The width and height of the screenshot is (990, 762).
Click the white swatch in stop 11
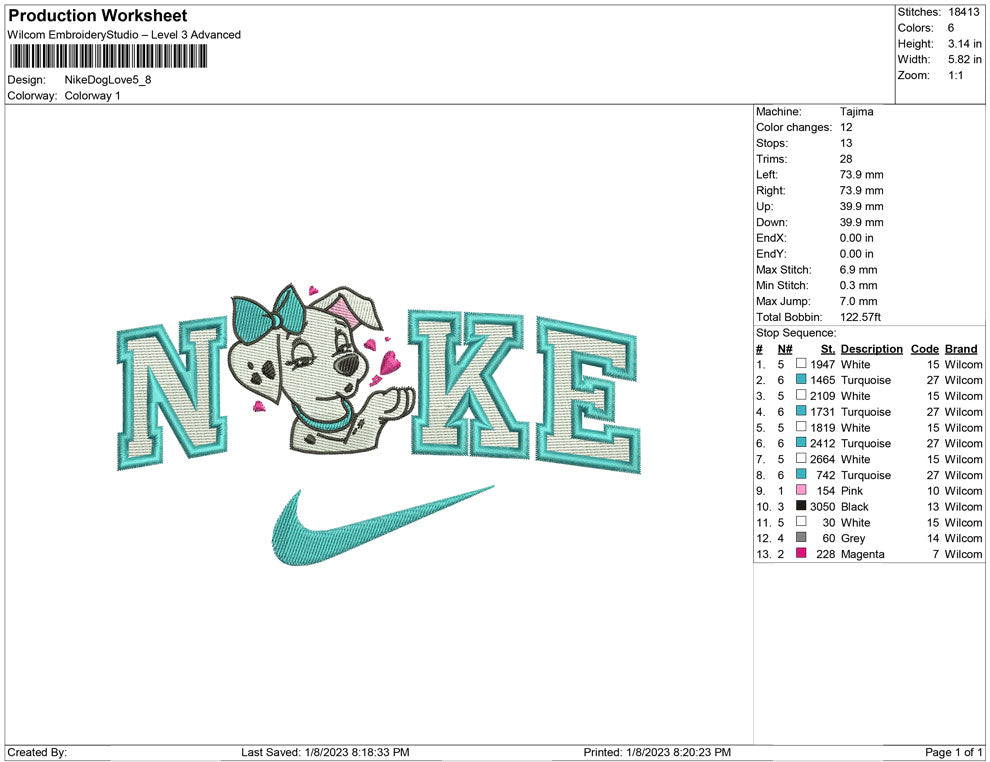801,521
